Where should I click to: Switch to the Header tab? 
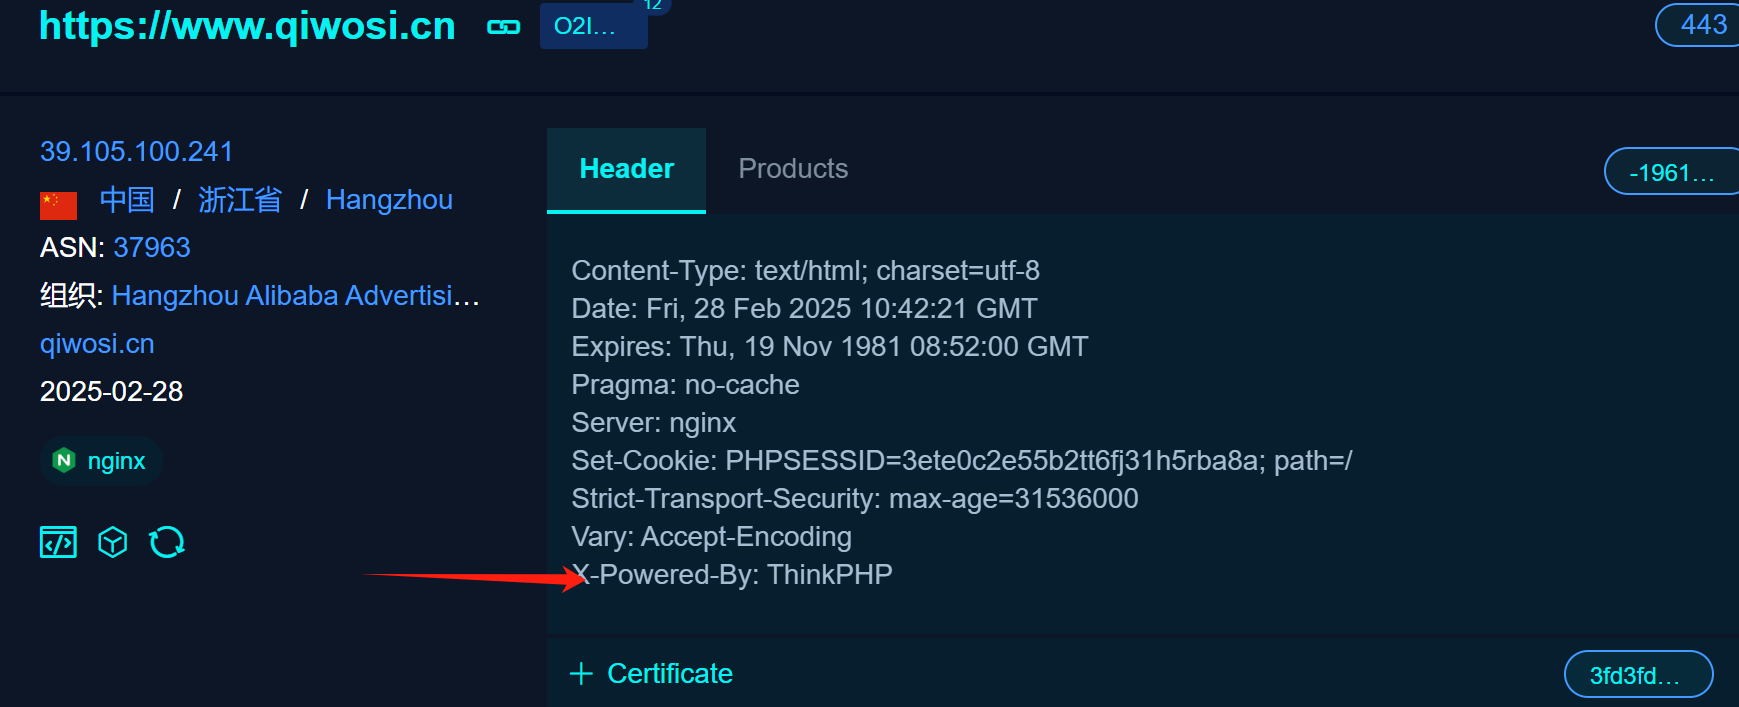[626, 169]
